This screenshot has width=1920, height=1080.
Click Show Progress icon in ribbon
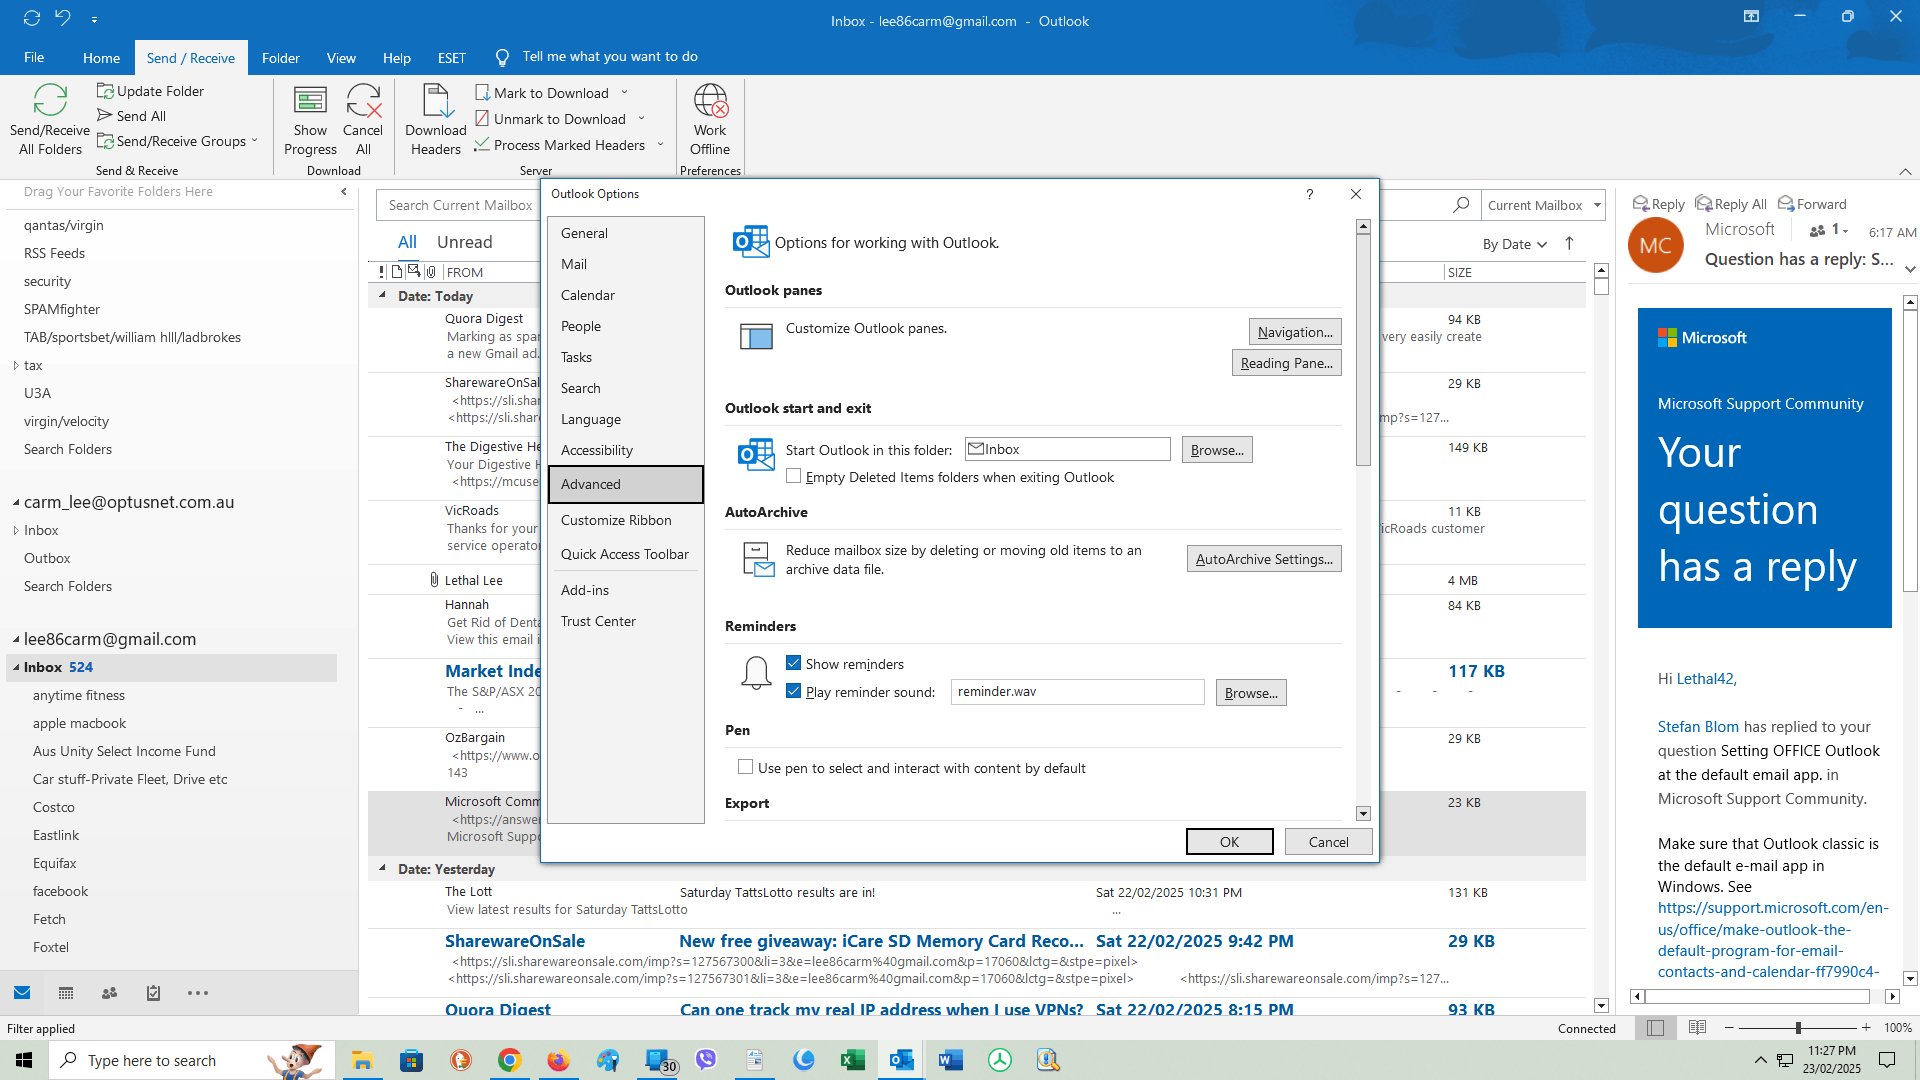310,101
